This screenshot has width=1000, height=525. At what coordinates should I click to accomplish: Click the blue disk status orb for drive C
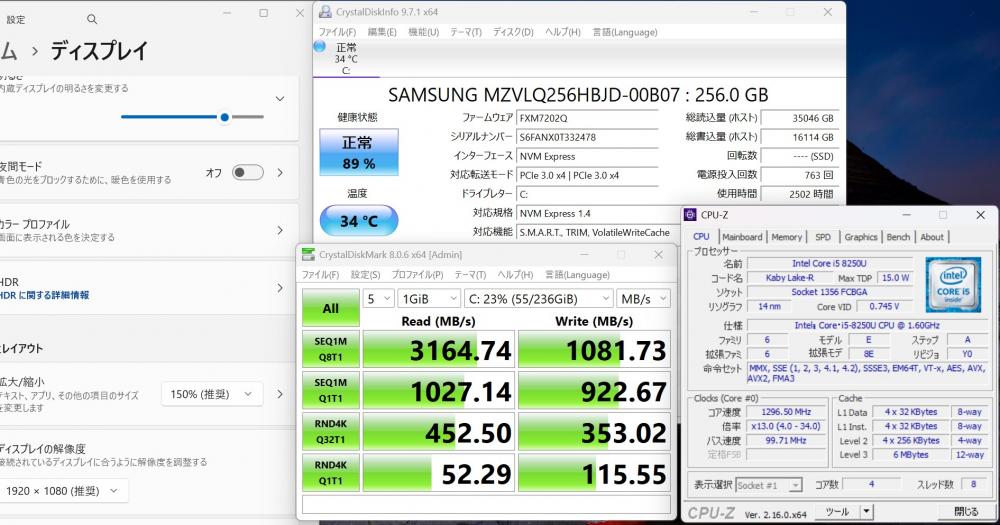tap(320, 47)
